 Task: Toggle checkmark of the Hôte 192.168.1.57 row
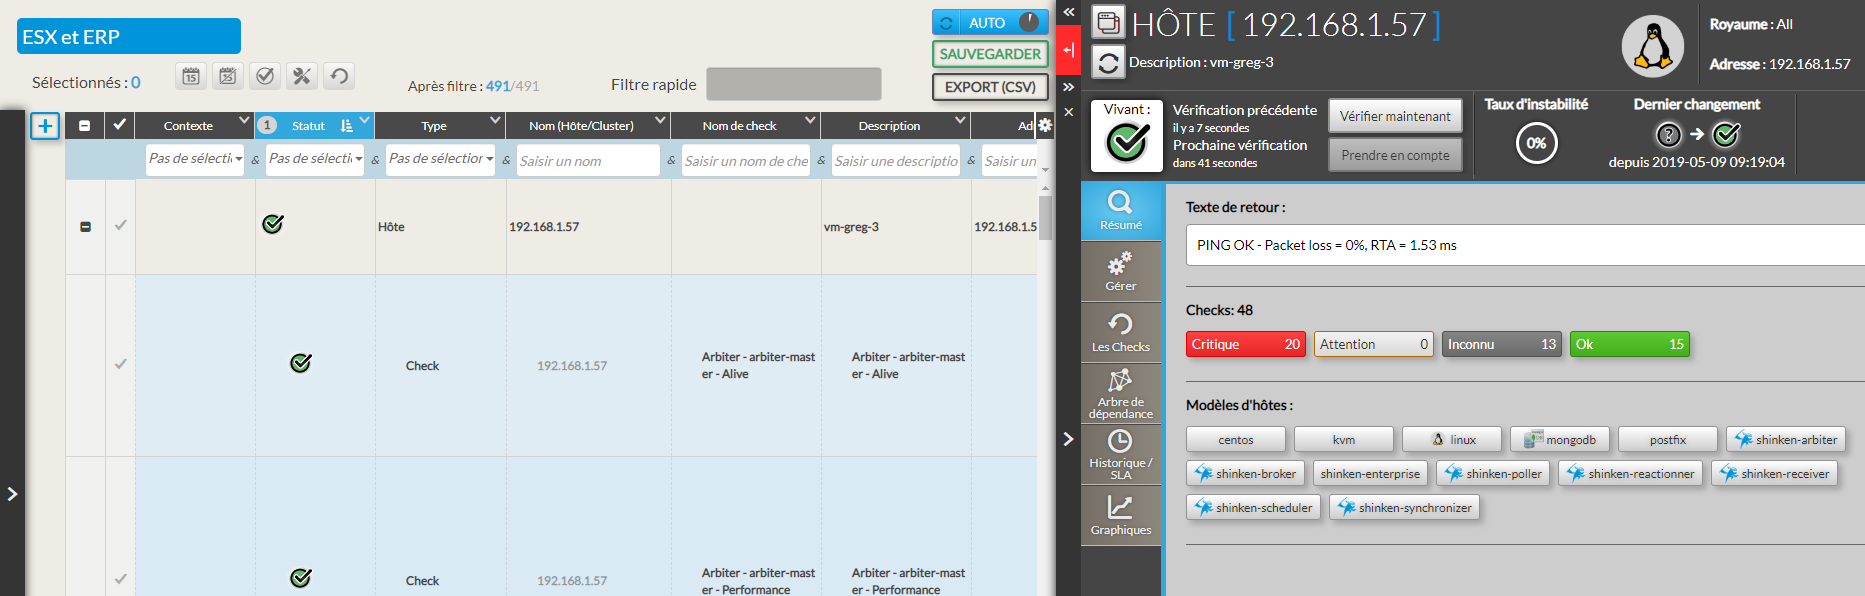(x=120, y=225)
